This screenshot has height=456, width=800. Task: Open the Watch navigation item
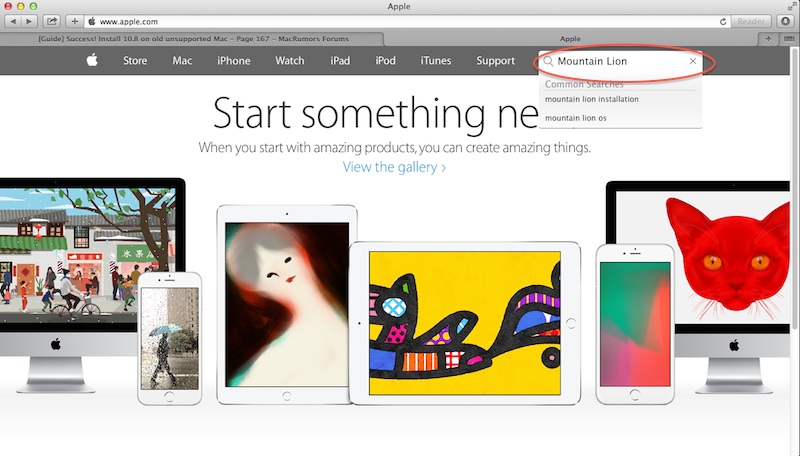tap(290, 61)
